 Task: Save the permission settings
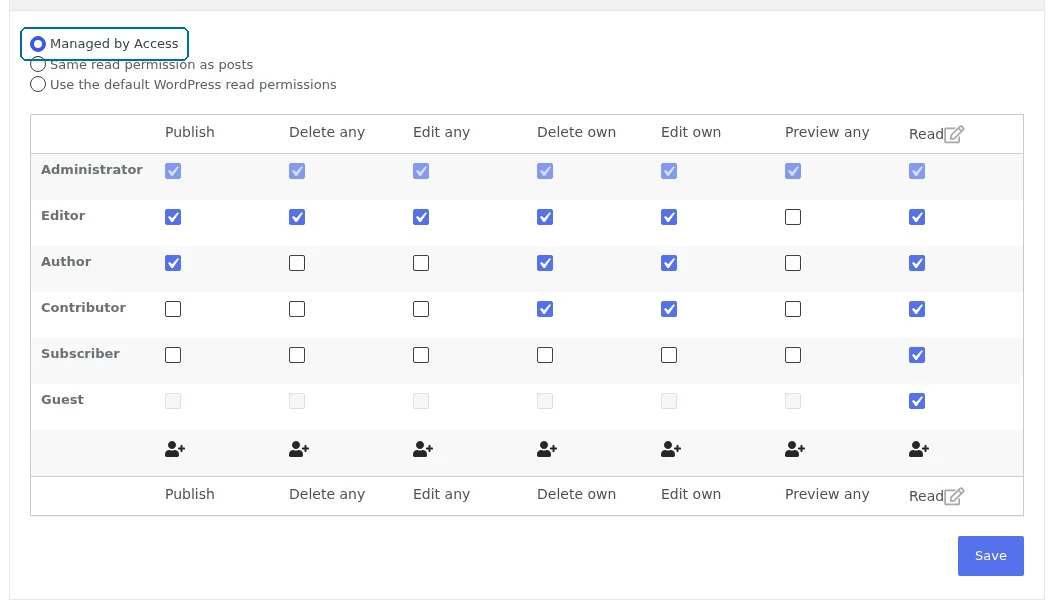pos(991,556)
